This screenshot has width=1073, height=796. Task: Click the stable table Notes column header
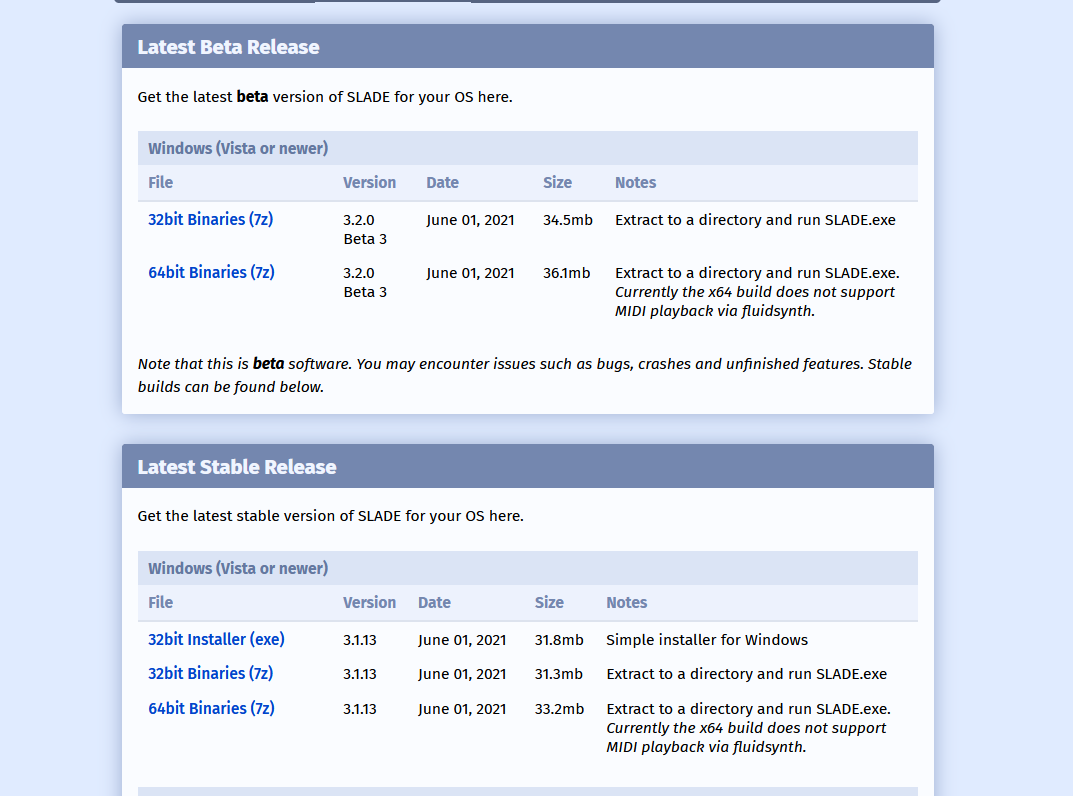click(627, 603)
